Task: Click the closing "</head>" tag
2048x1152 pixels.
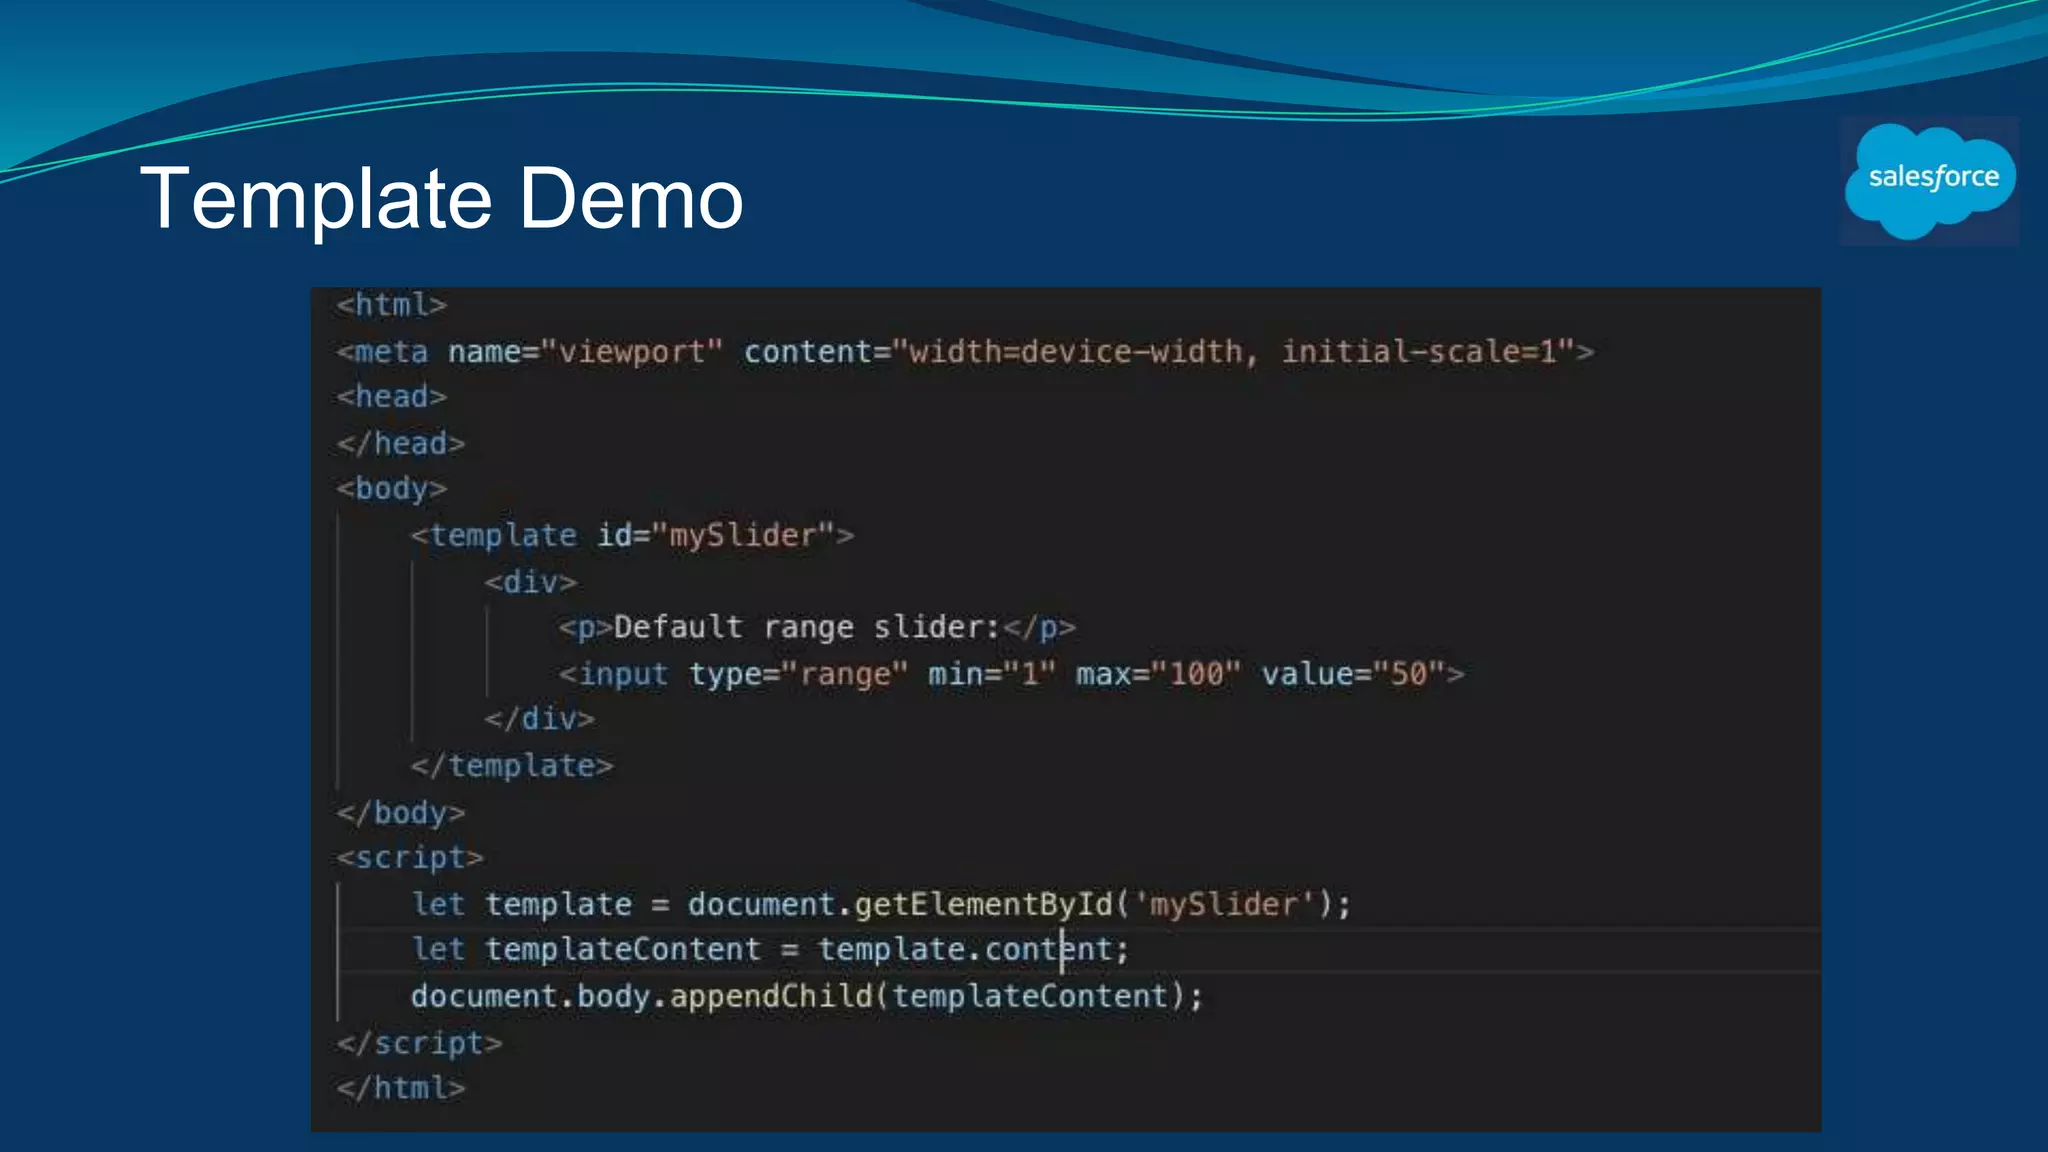Action: tap(401, 443)
